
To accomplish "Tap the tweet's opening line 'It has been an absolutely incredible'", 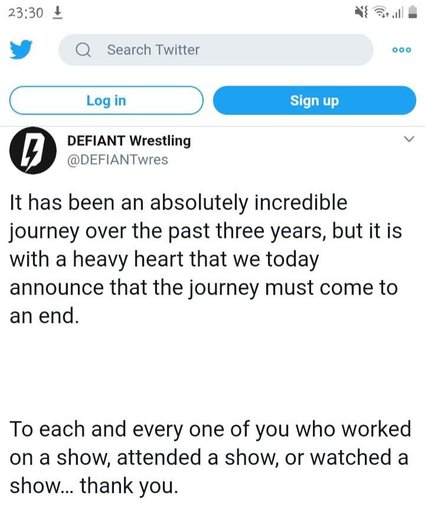I will 179,203.
